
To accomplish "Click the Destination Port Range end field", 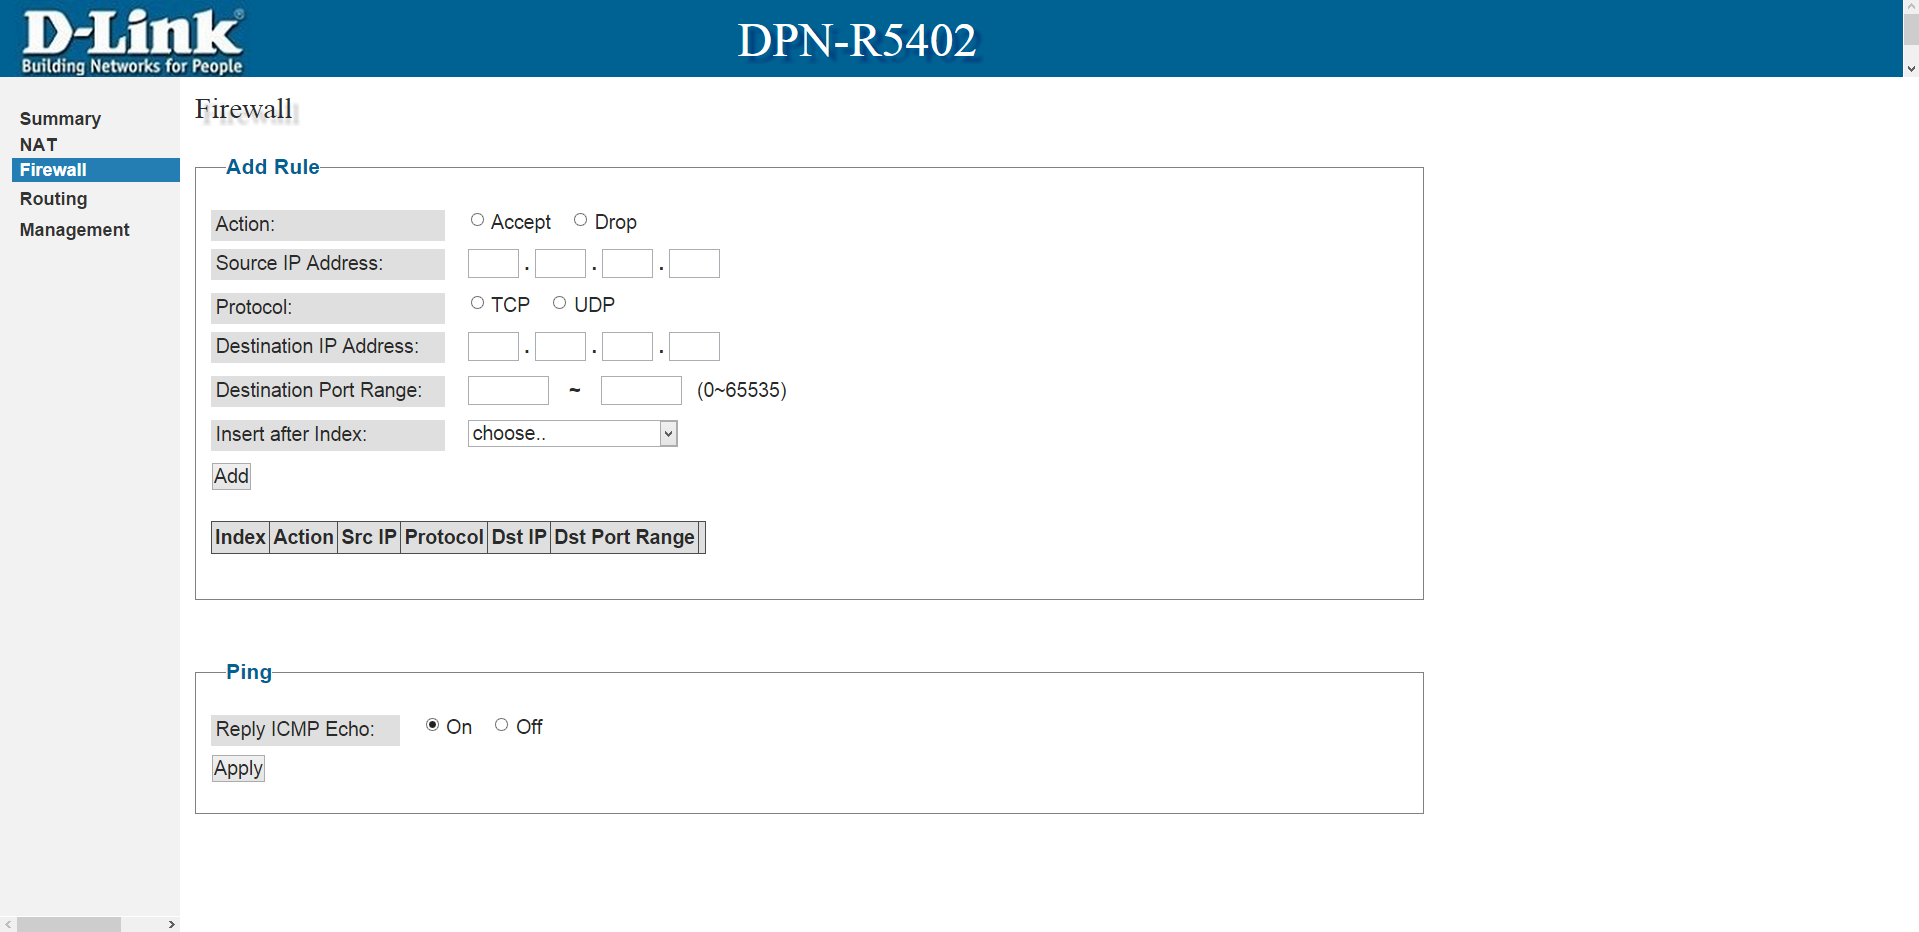I will [x=641, y=390].
